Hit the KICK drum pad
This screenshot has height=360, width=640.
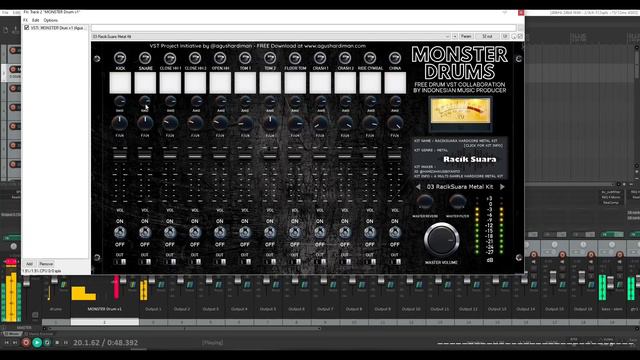coord(120,83)
